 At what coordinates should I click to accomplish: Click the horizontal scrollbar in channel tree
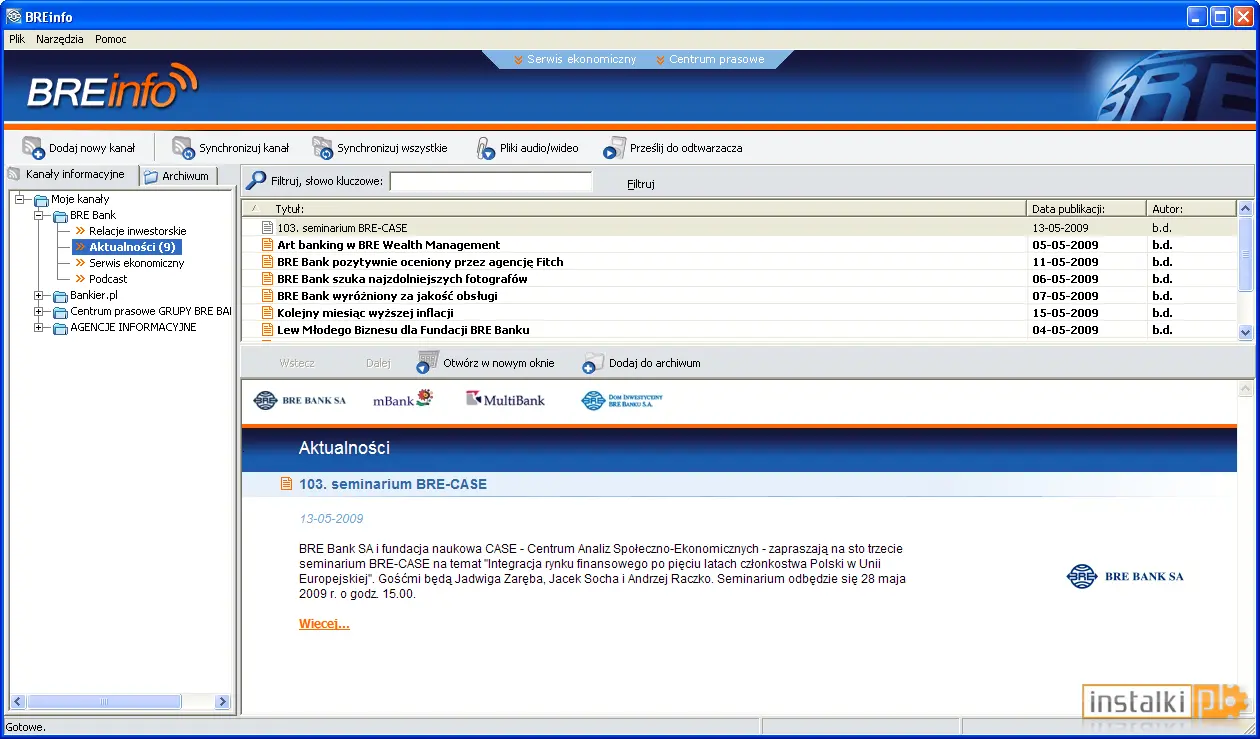click(120, 702)
